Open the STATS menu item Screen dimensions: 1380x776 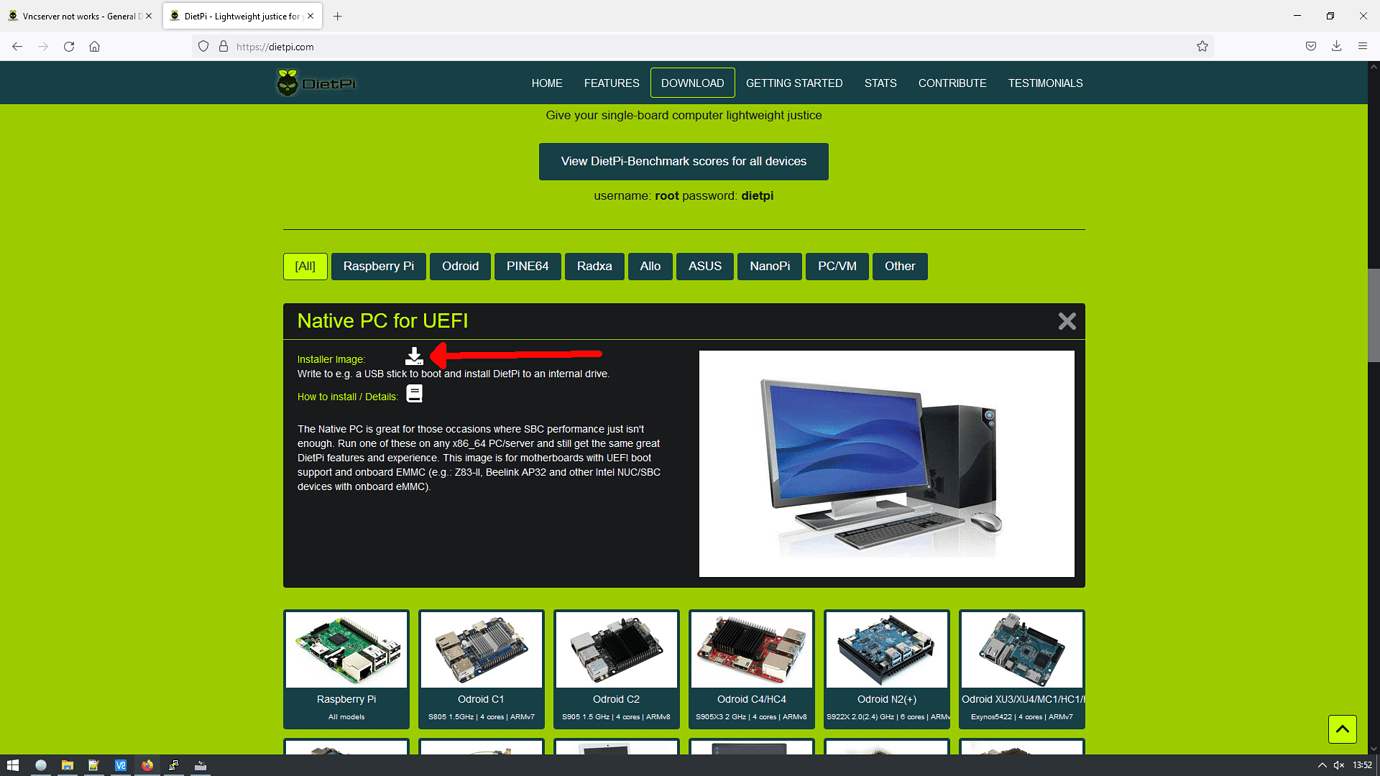tap(880, 83)
